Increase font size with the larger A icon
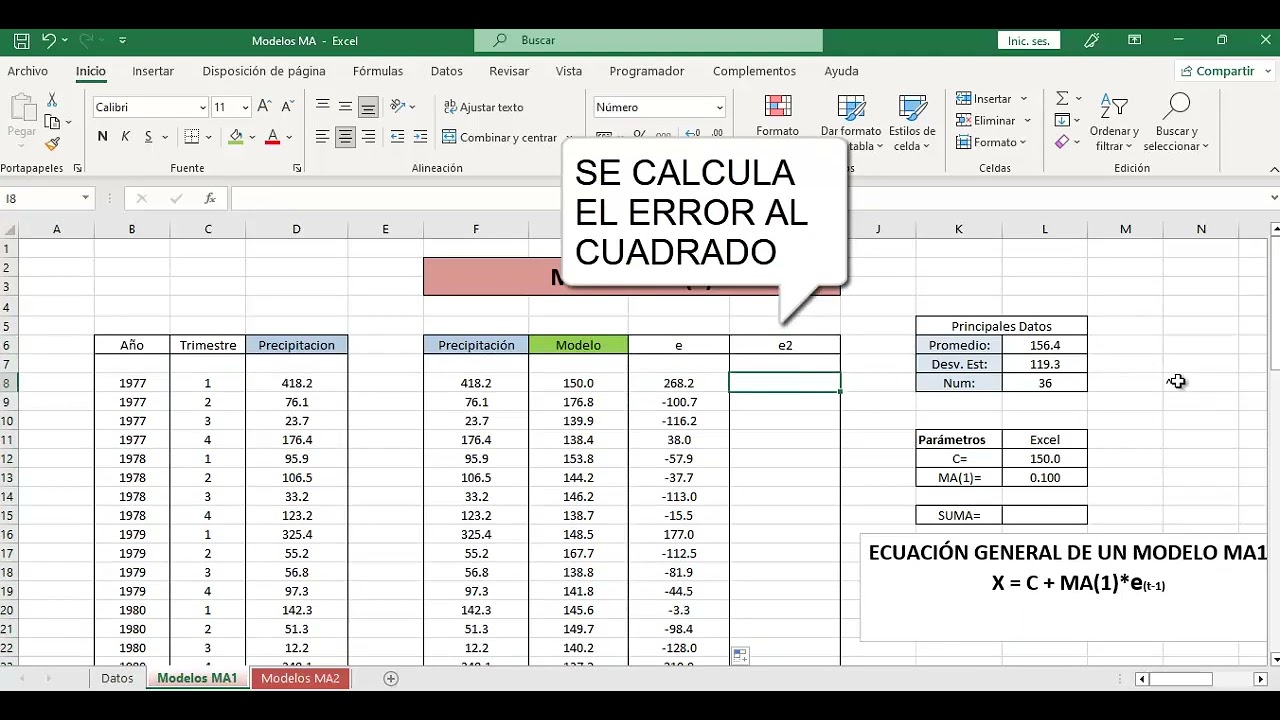 pyautogui.click(x=264, y=106)
